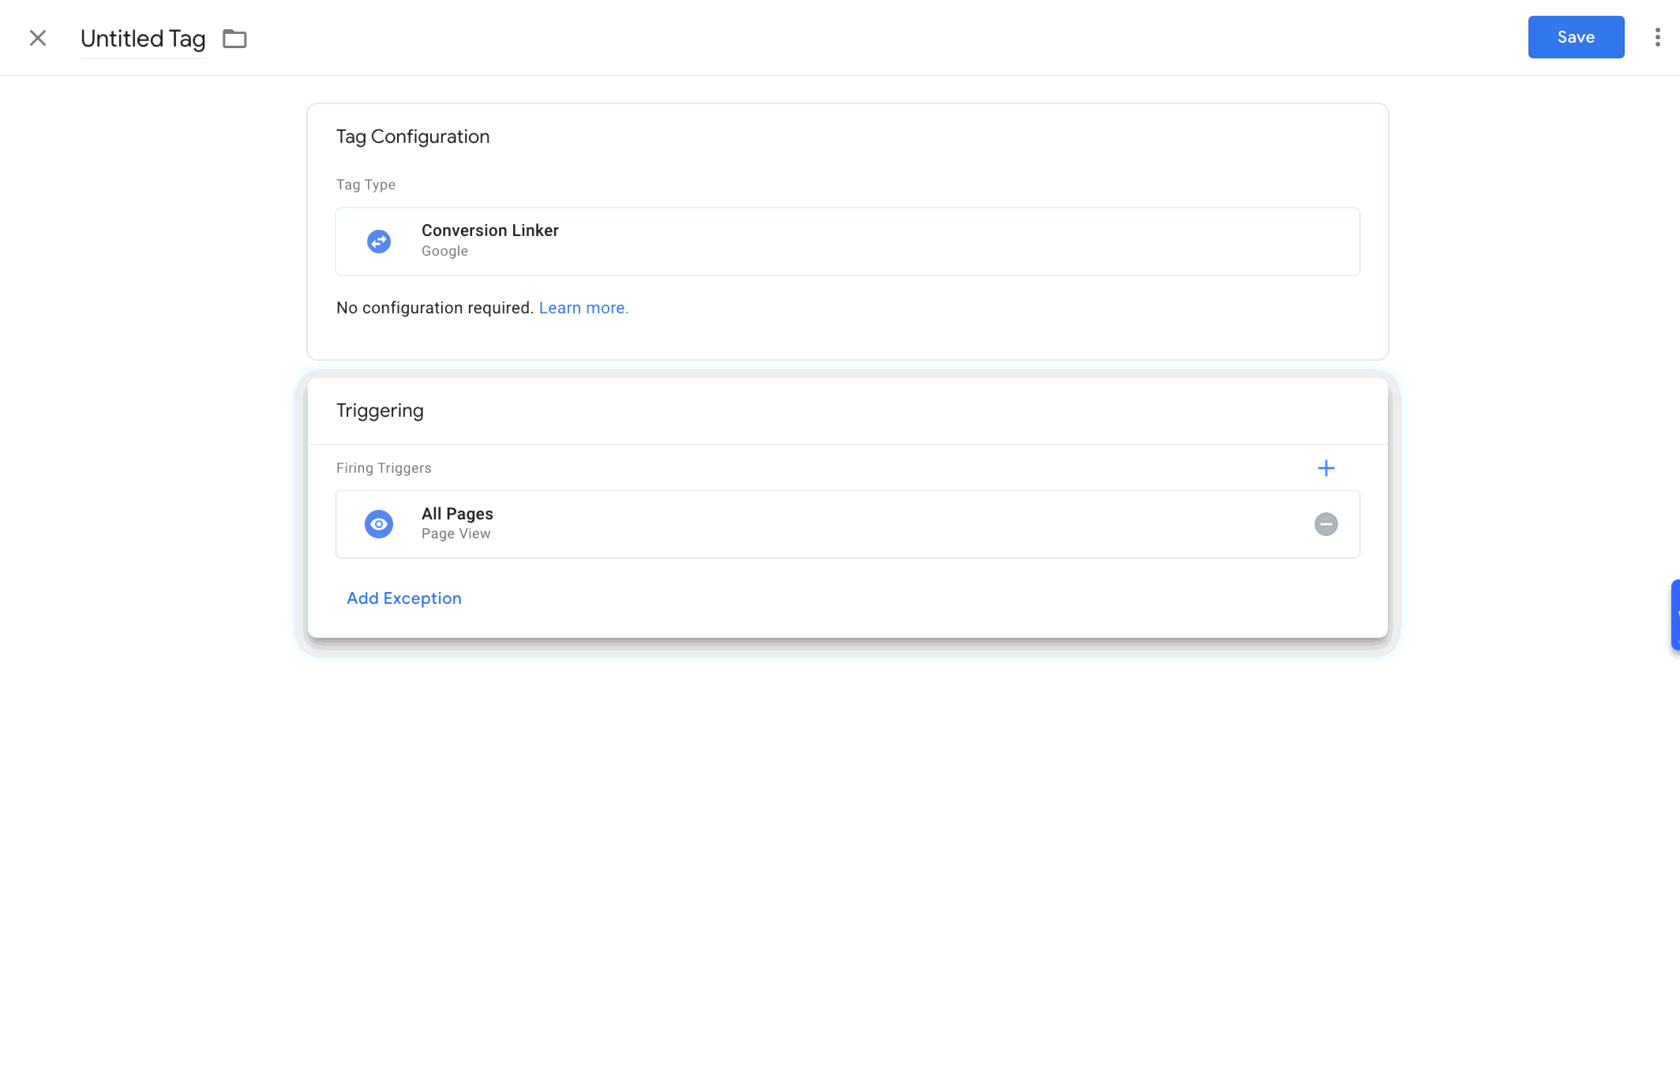Click the Tag Type label
Viewport: 1680px width, 1072px height.
[x=366, y=185]
